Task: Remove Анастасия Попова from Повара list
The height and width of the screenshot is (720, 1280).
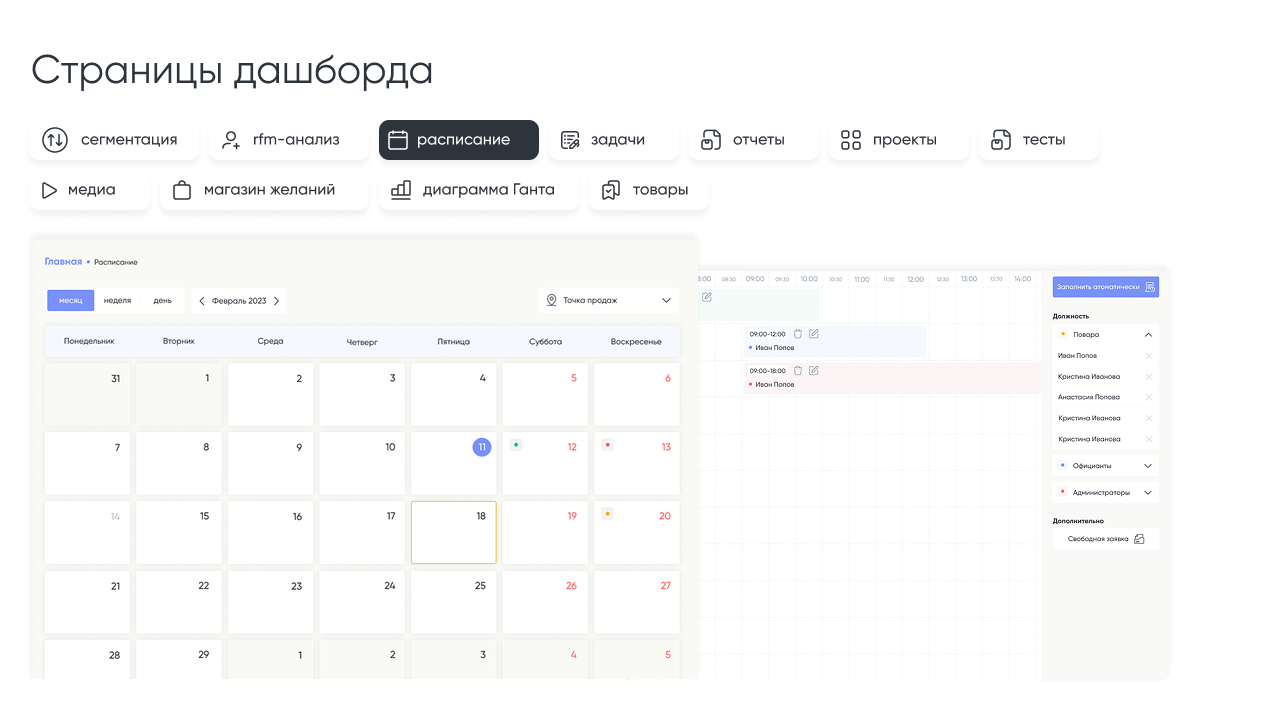Action: tap(1148, 397)
